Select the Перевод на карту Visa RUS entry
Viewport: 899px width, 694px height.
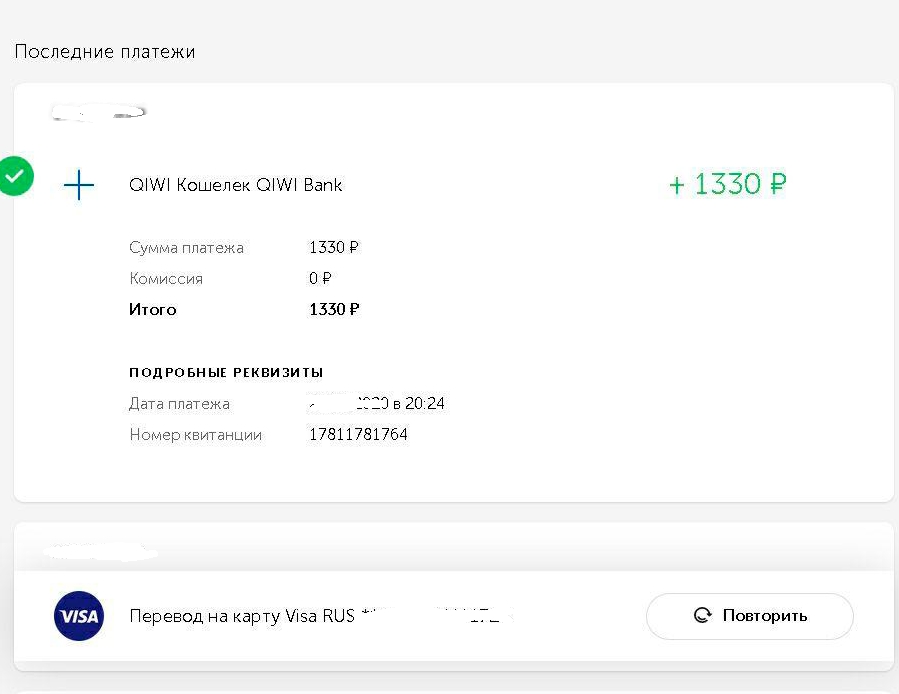click(242, 616)
